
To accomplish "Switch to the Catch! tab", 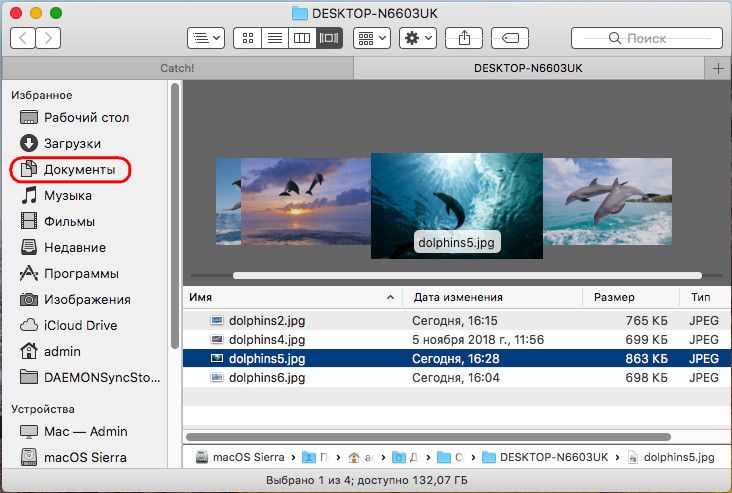I will [178, 67].
